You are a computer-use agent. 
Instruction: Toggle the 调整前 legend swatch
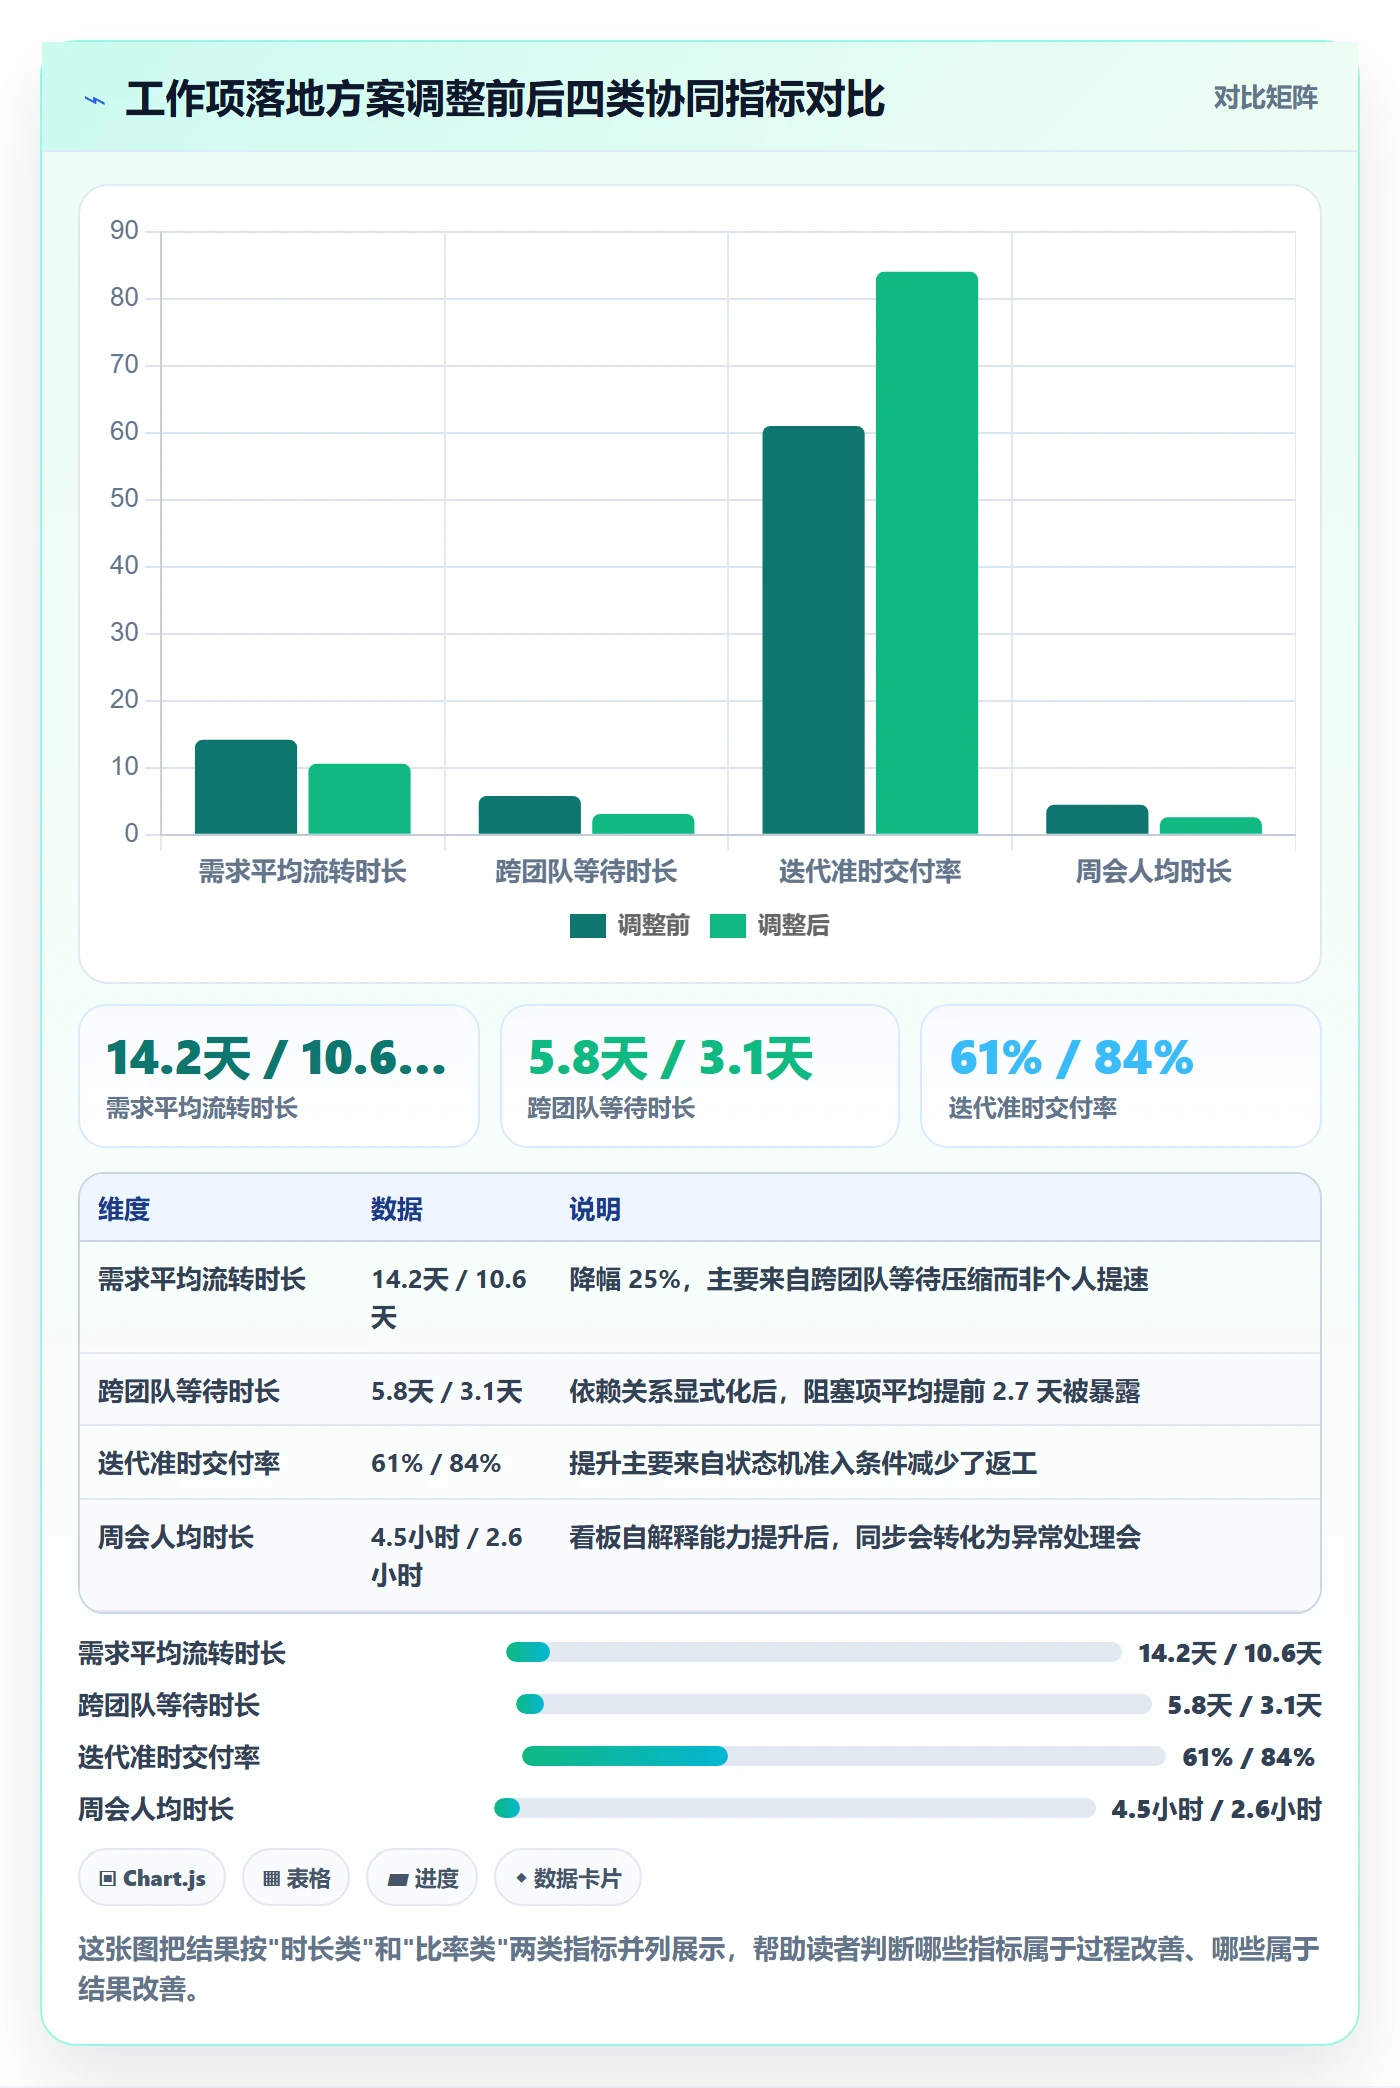point(588,926)
